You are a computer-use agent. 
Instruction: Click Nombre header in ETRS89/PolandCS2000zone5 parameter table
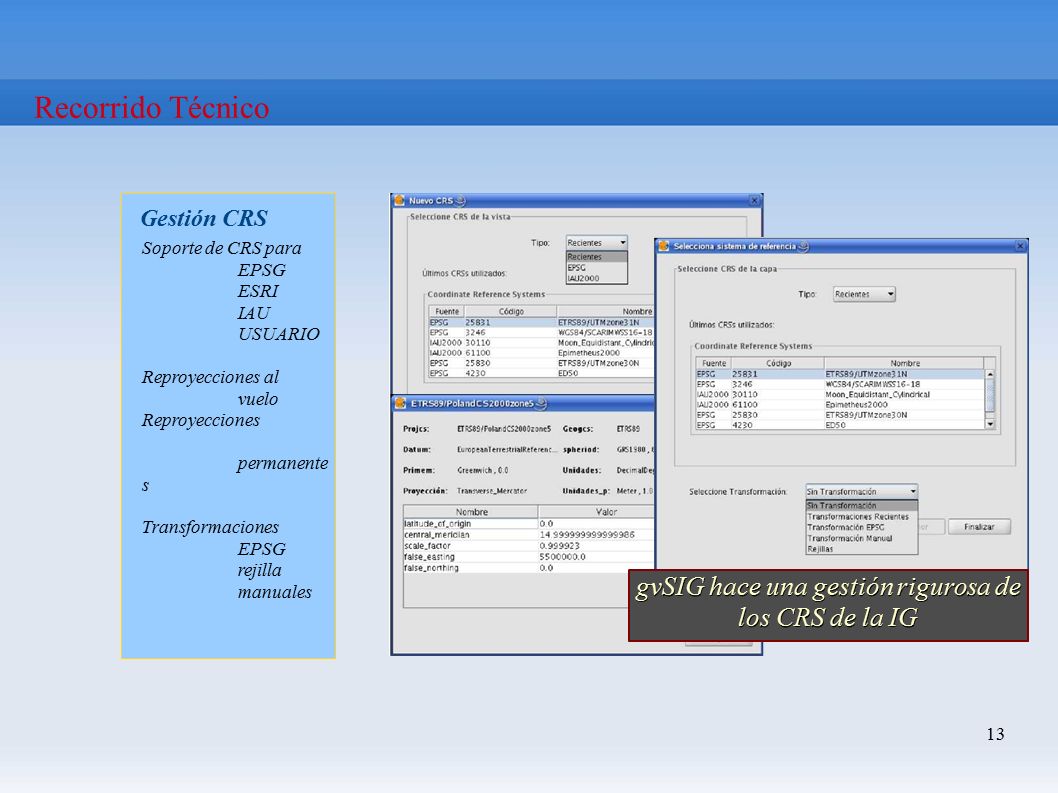[x=471, y=512]
